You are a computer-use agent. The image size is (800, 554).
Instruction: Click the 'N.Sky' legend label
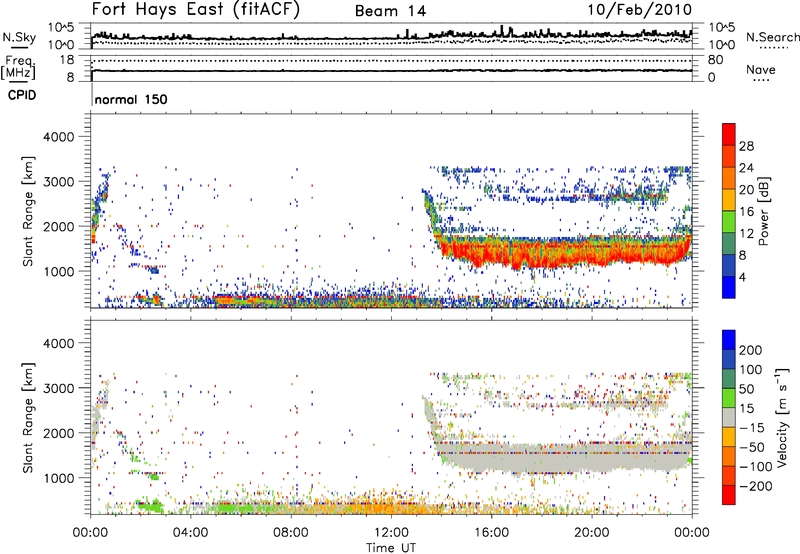(19, 37)
